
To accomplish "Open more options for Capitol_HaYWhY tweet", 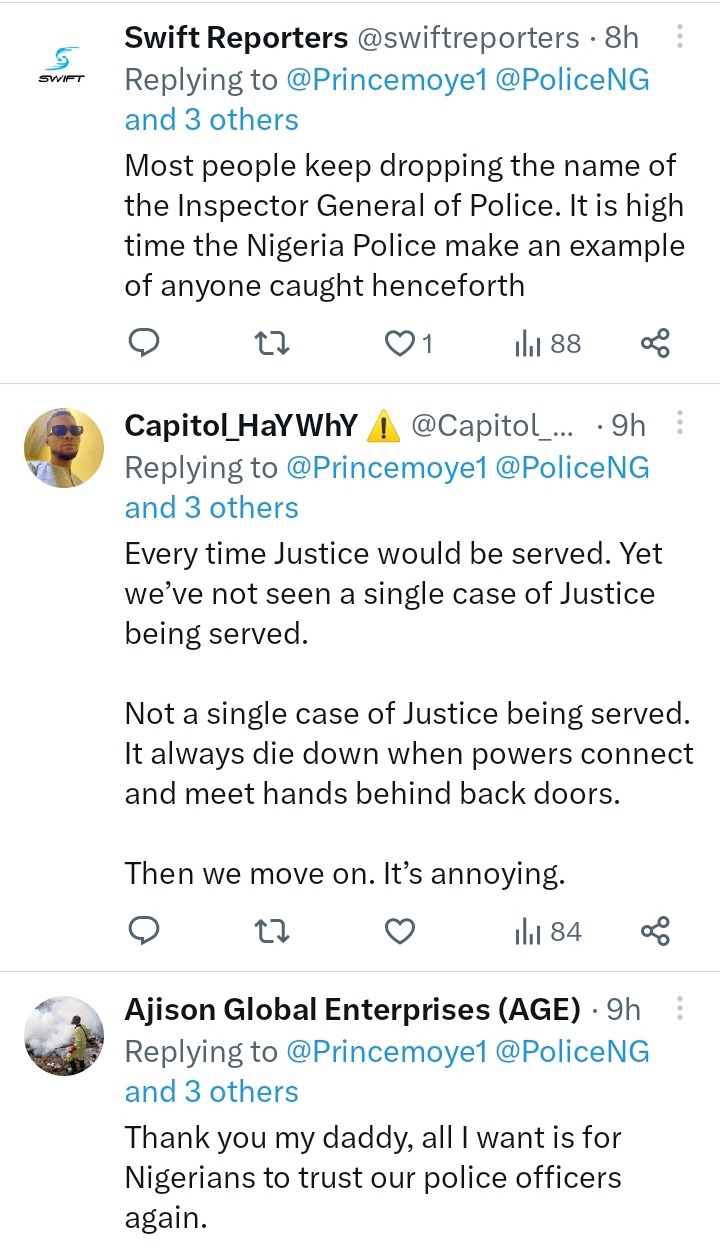I will click(x=680, y=424).
